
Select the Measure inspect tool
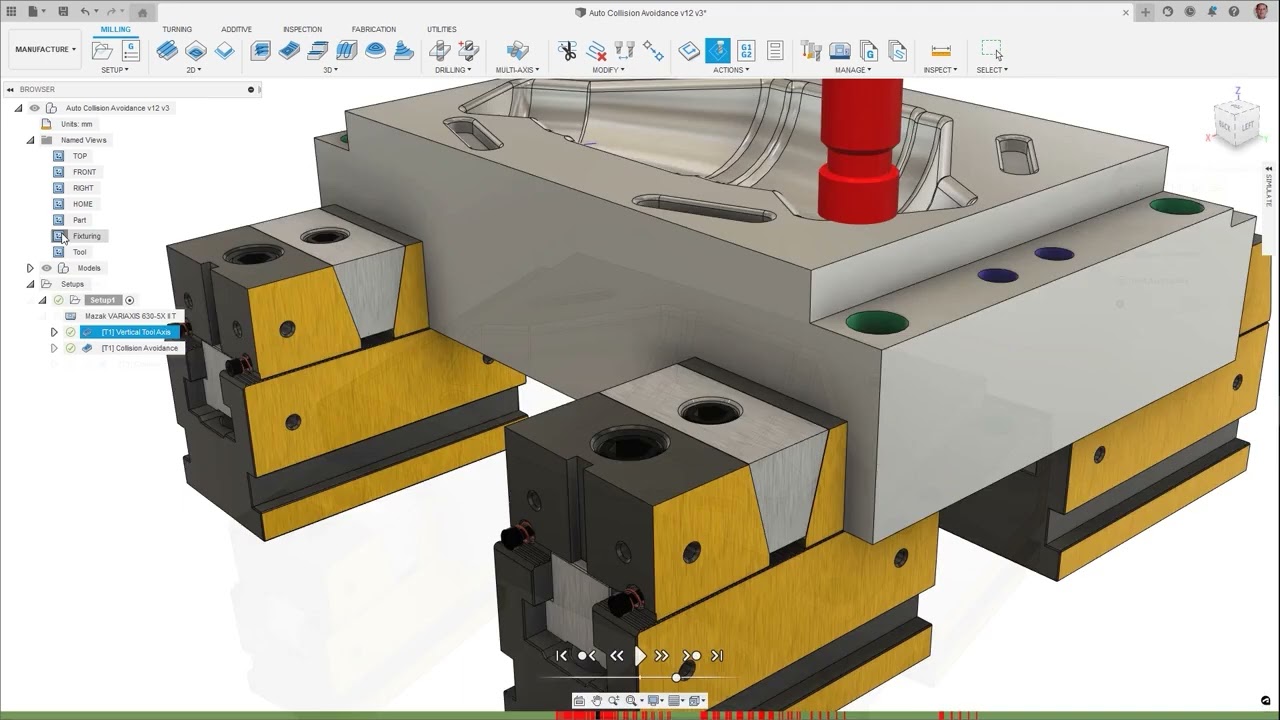940,50
